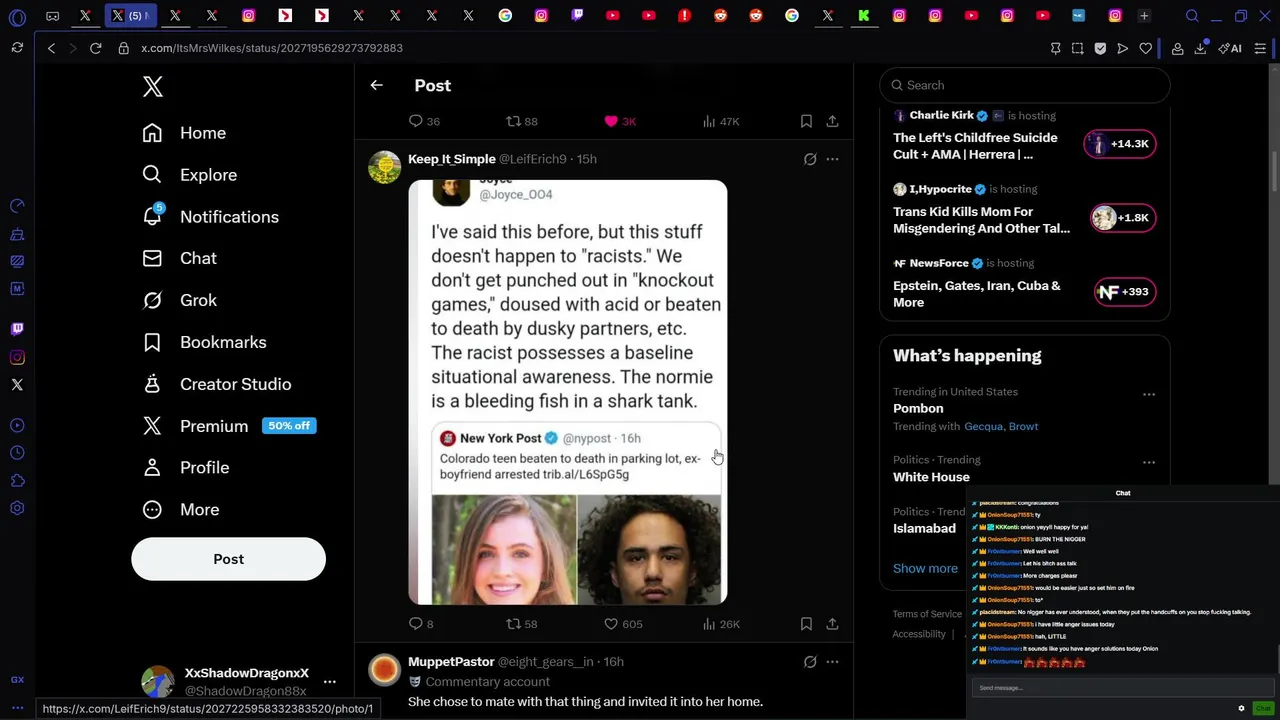
Task: Open three-dot menu at Opera sidebar bottom
Action: 17,708
